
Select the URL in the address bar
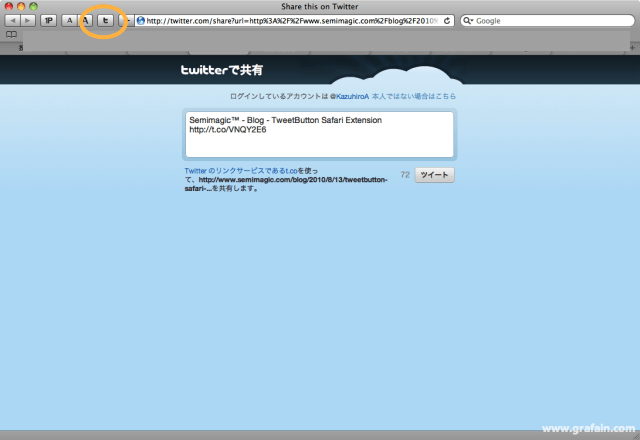tap(292, 20)
